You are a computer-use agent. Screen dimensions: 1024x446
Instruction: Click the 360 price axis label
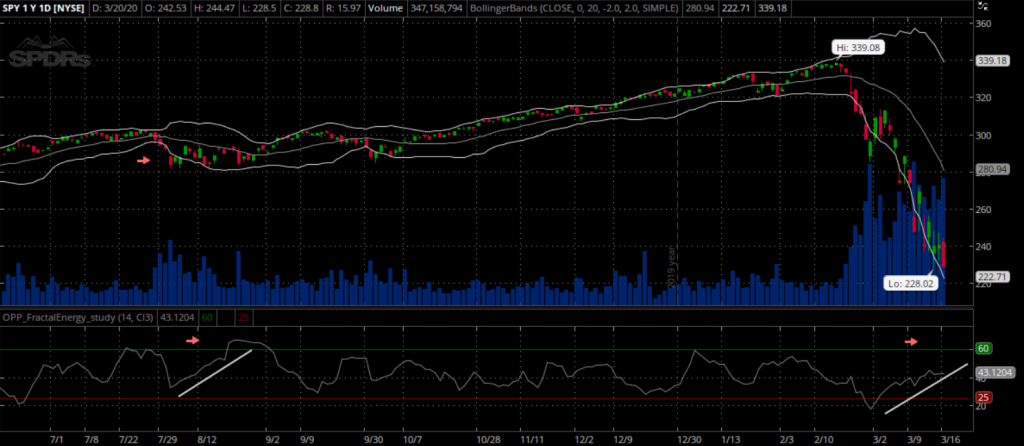tap(984, 24)
